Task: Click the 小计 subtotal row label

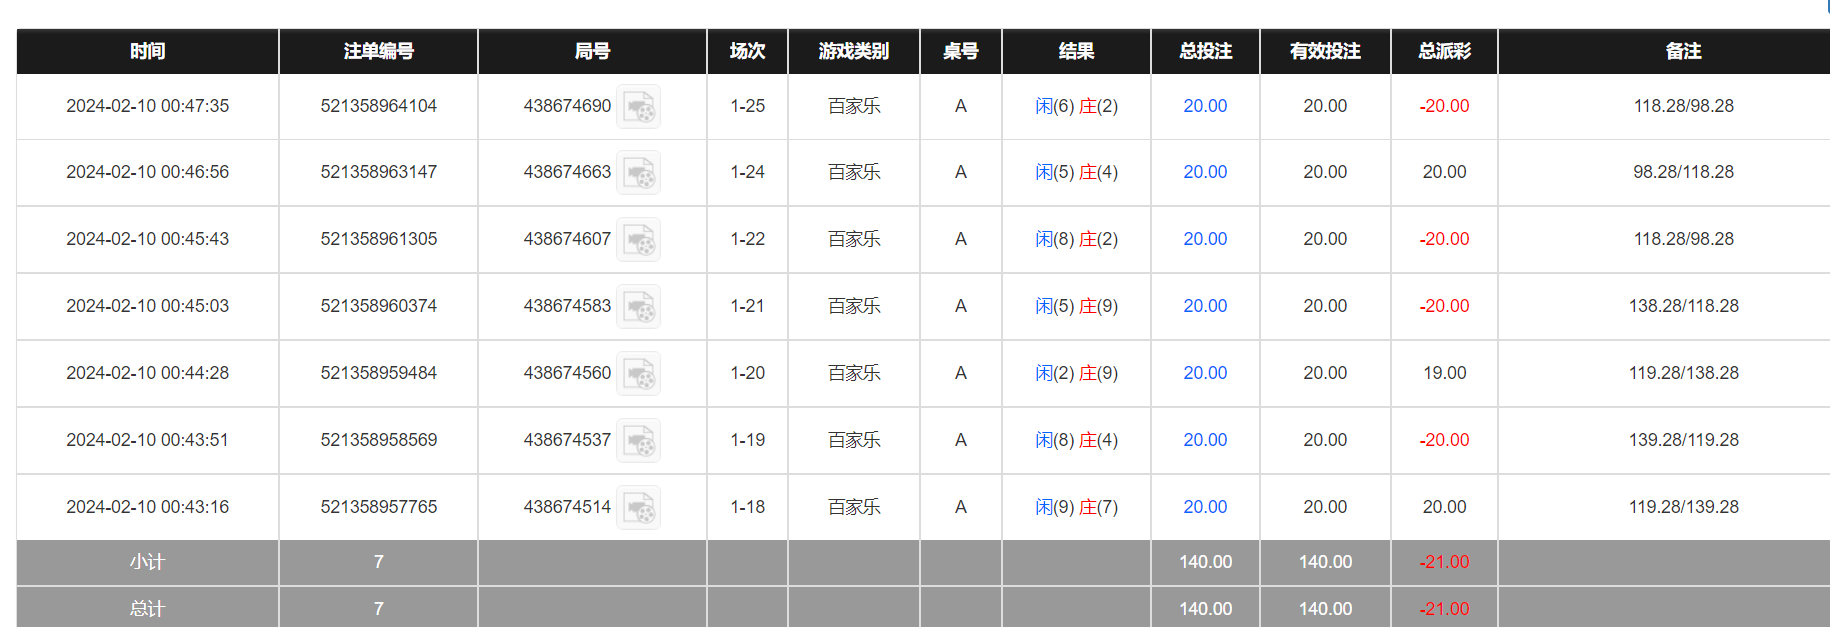Action: click(147, 562)
